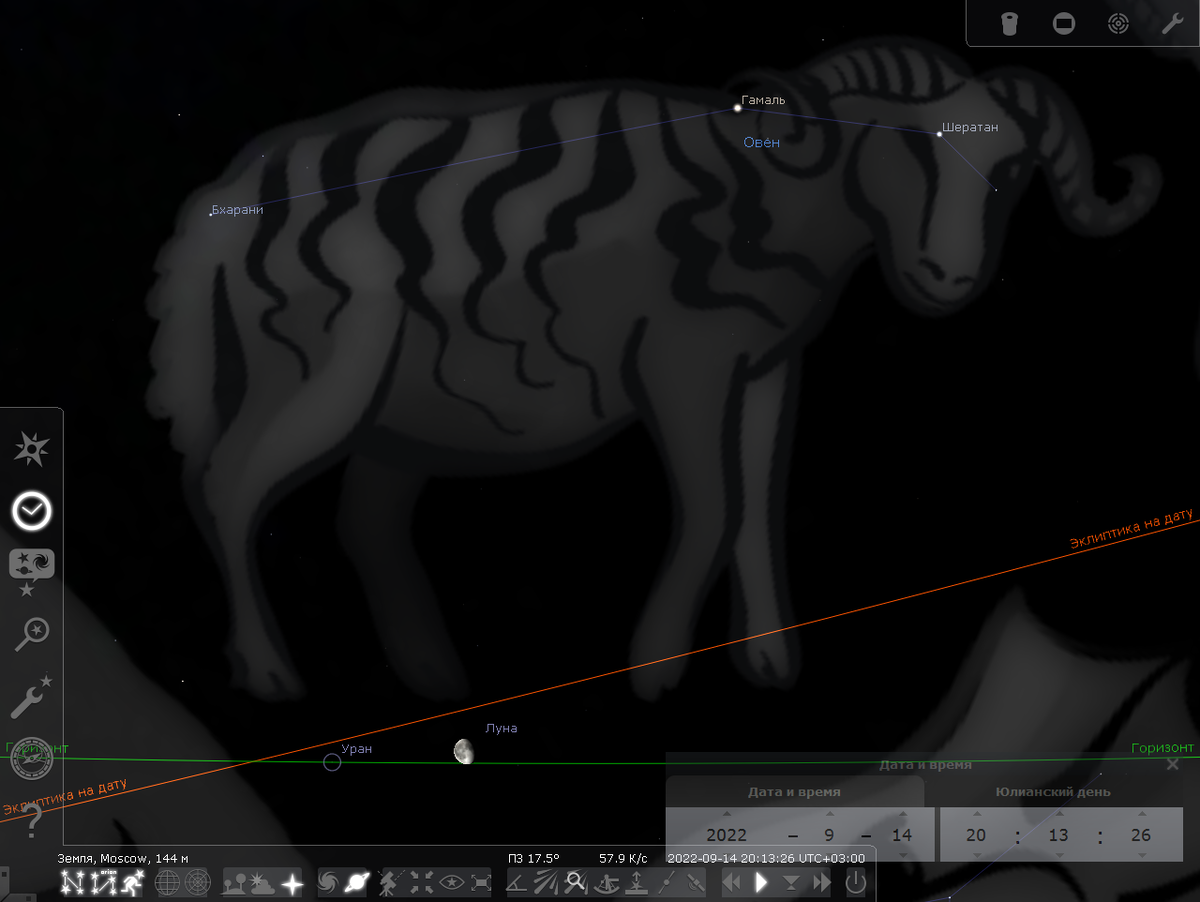Image resolution: width=1200 pixels, height=902 pixels.
Task: Switch to Юлианский день tab
Action: coord(1052,792)
